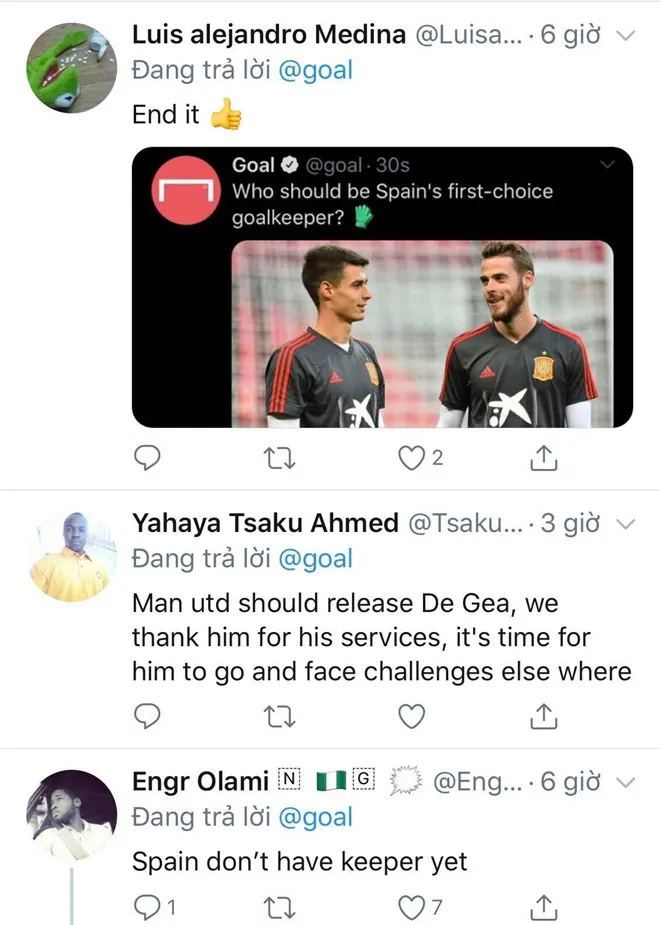Open options chevron on Luis alejandro Medina's tweet
This screenshot has height=925, width=660.
[x=625, y=35]
